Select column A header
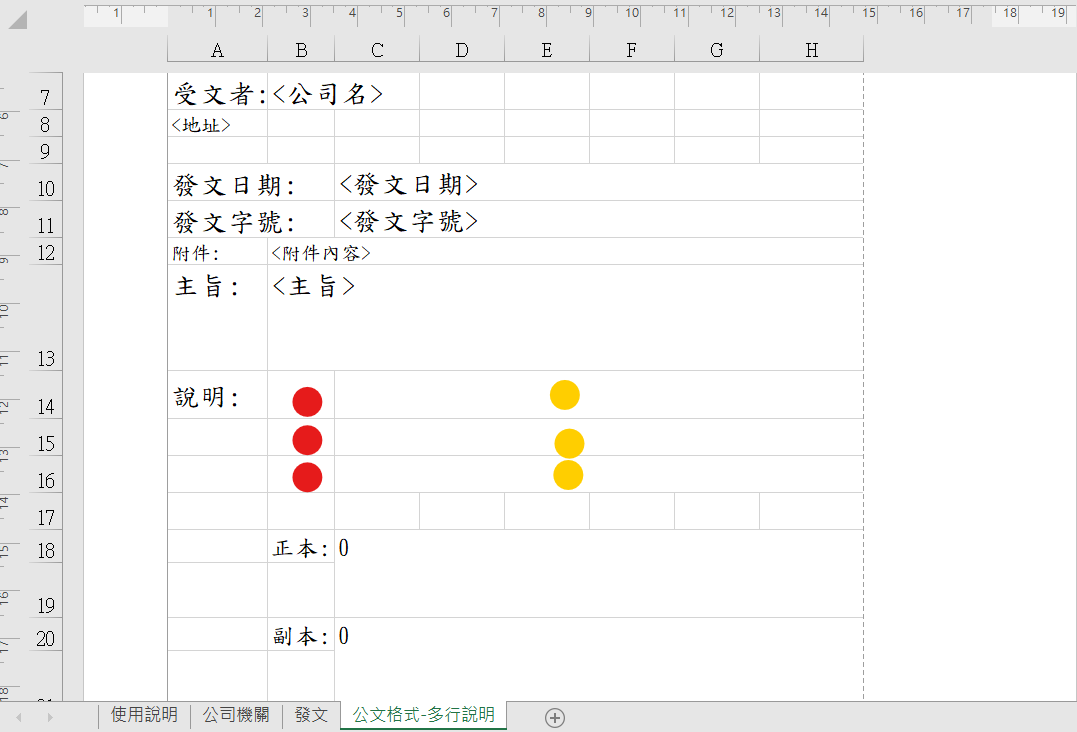This screenshot has height=732, width=1077. (x=217, y=50)
